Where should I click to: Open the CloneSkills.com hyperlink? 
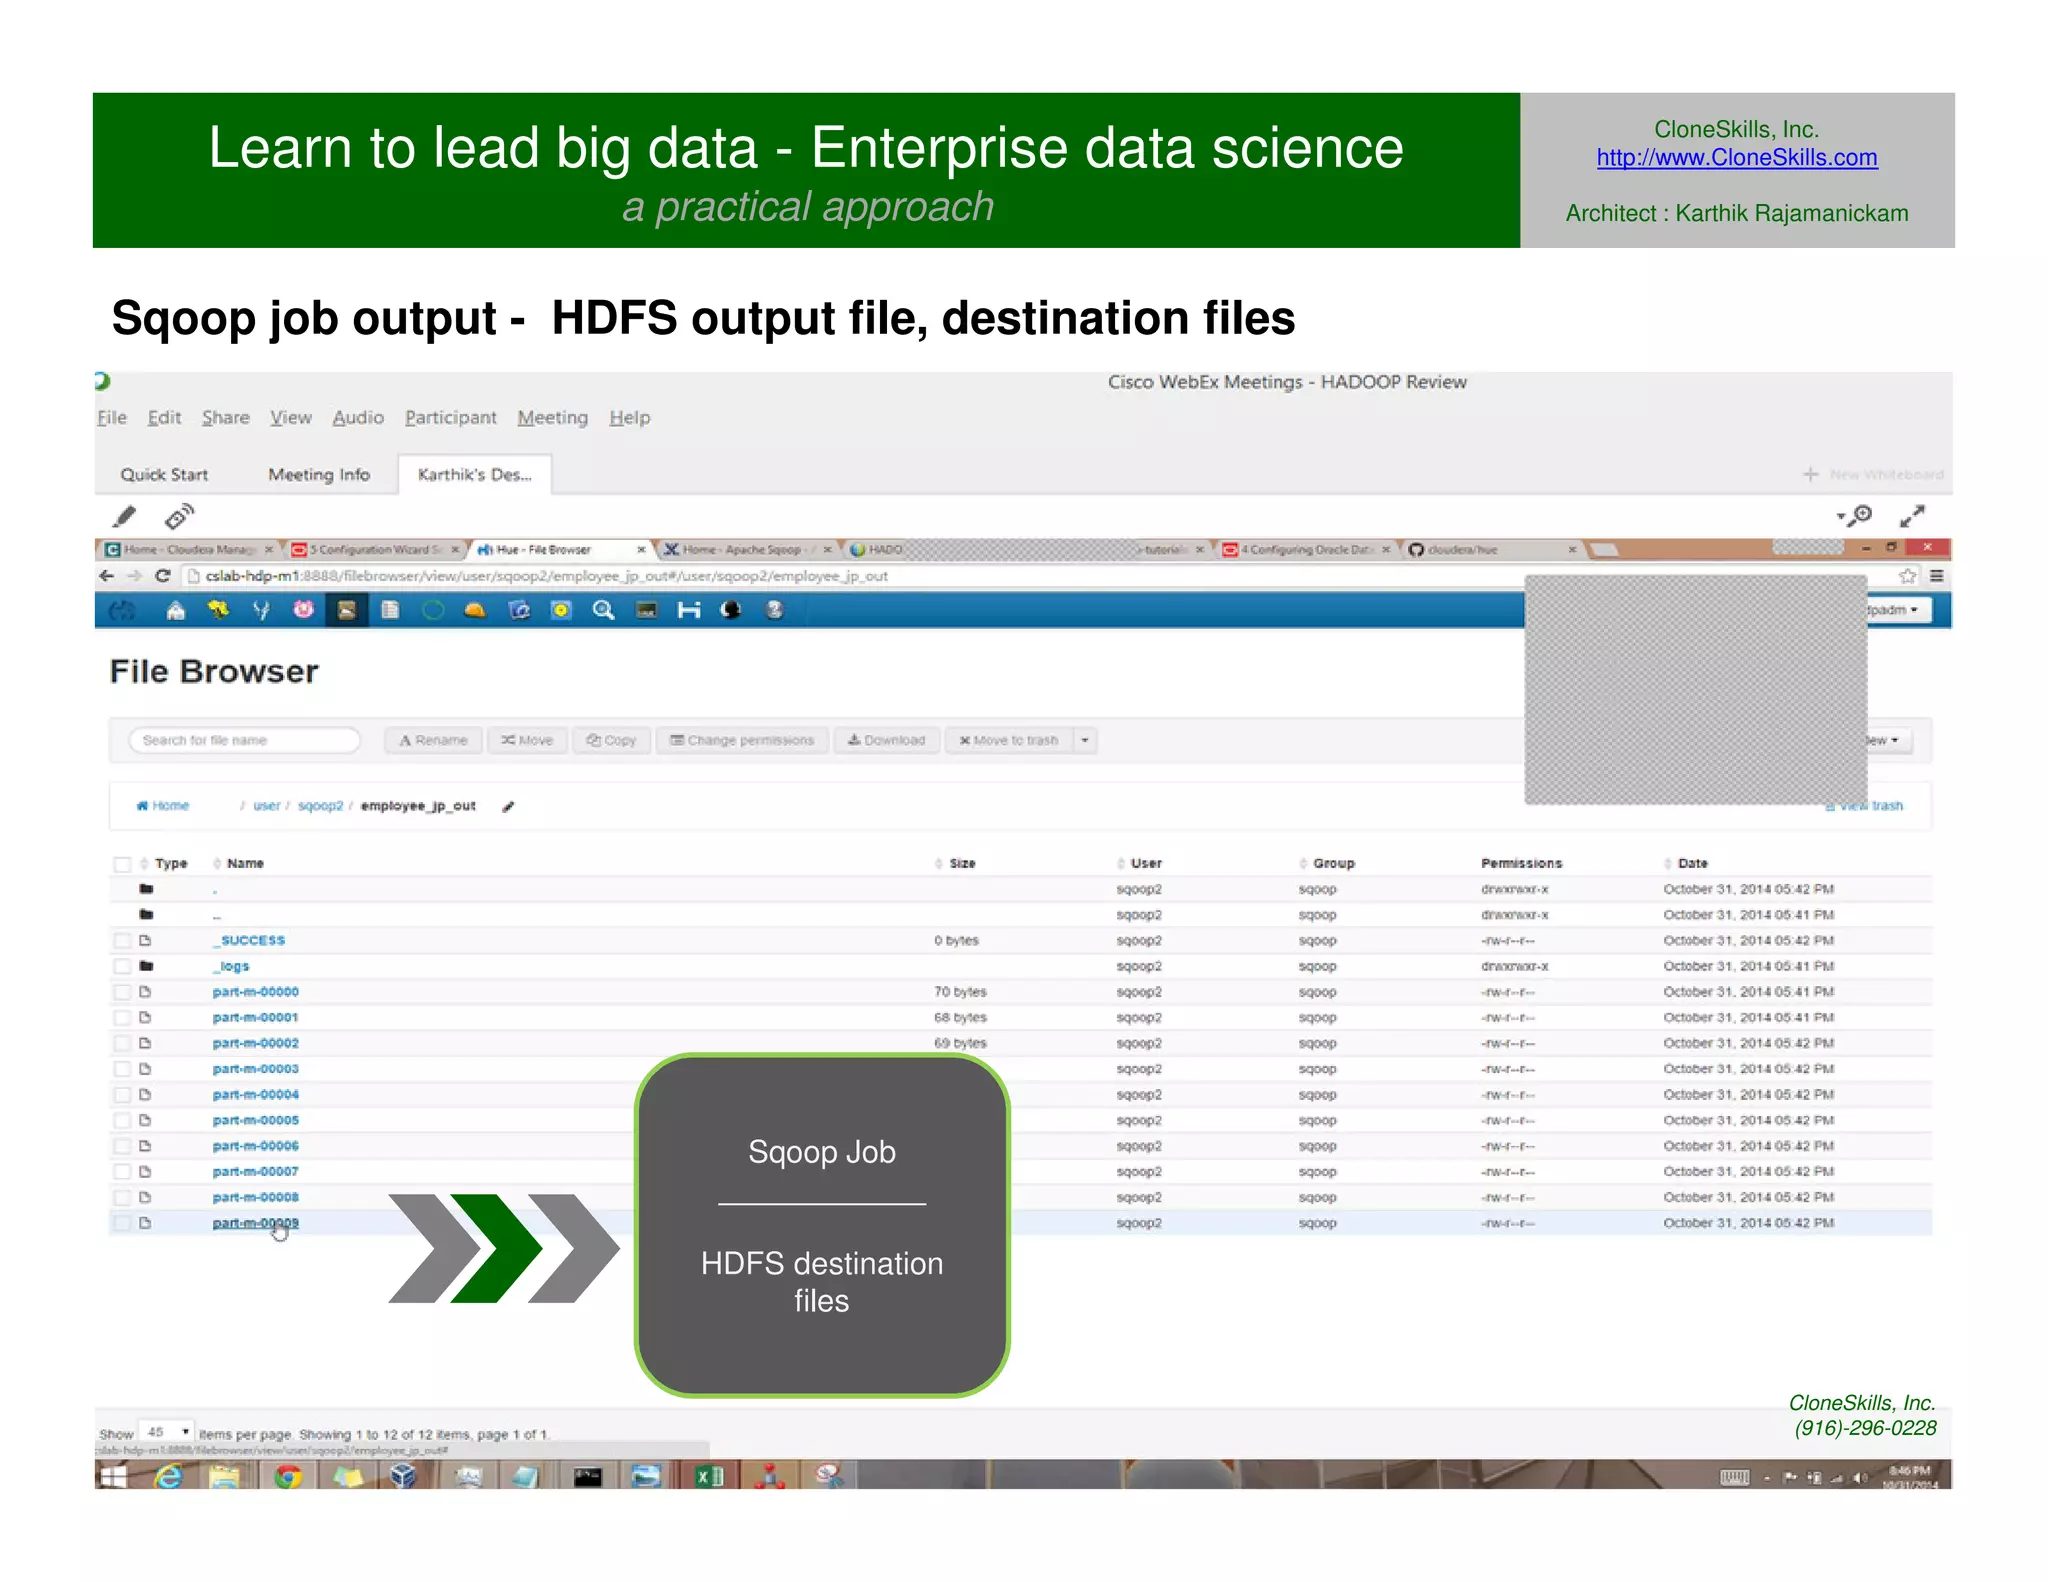(1736, 158)
